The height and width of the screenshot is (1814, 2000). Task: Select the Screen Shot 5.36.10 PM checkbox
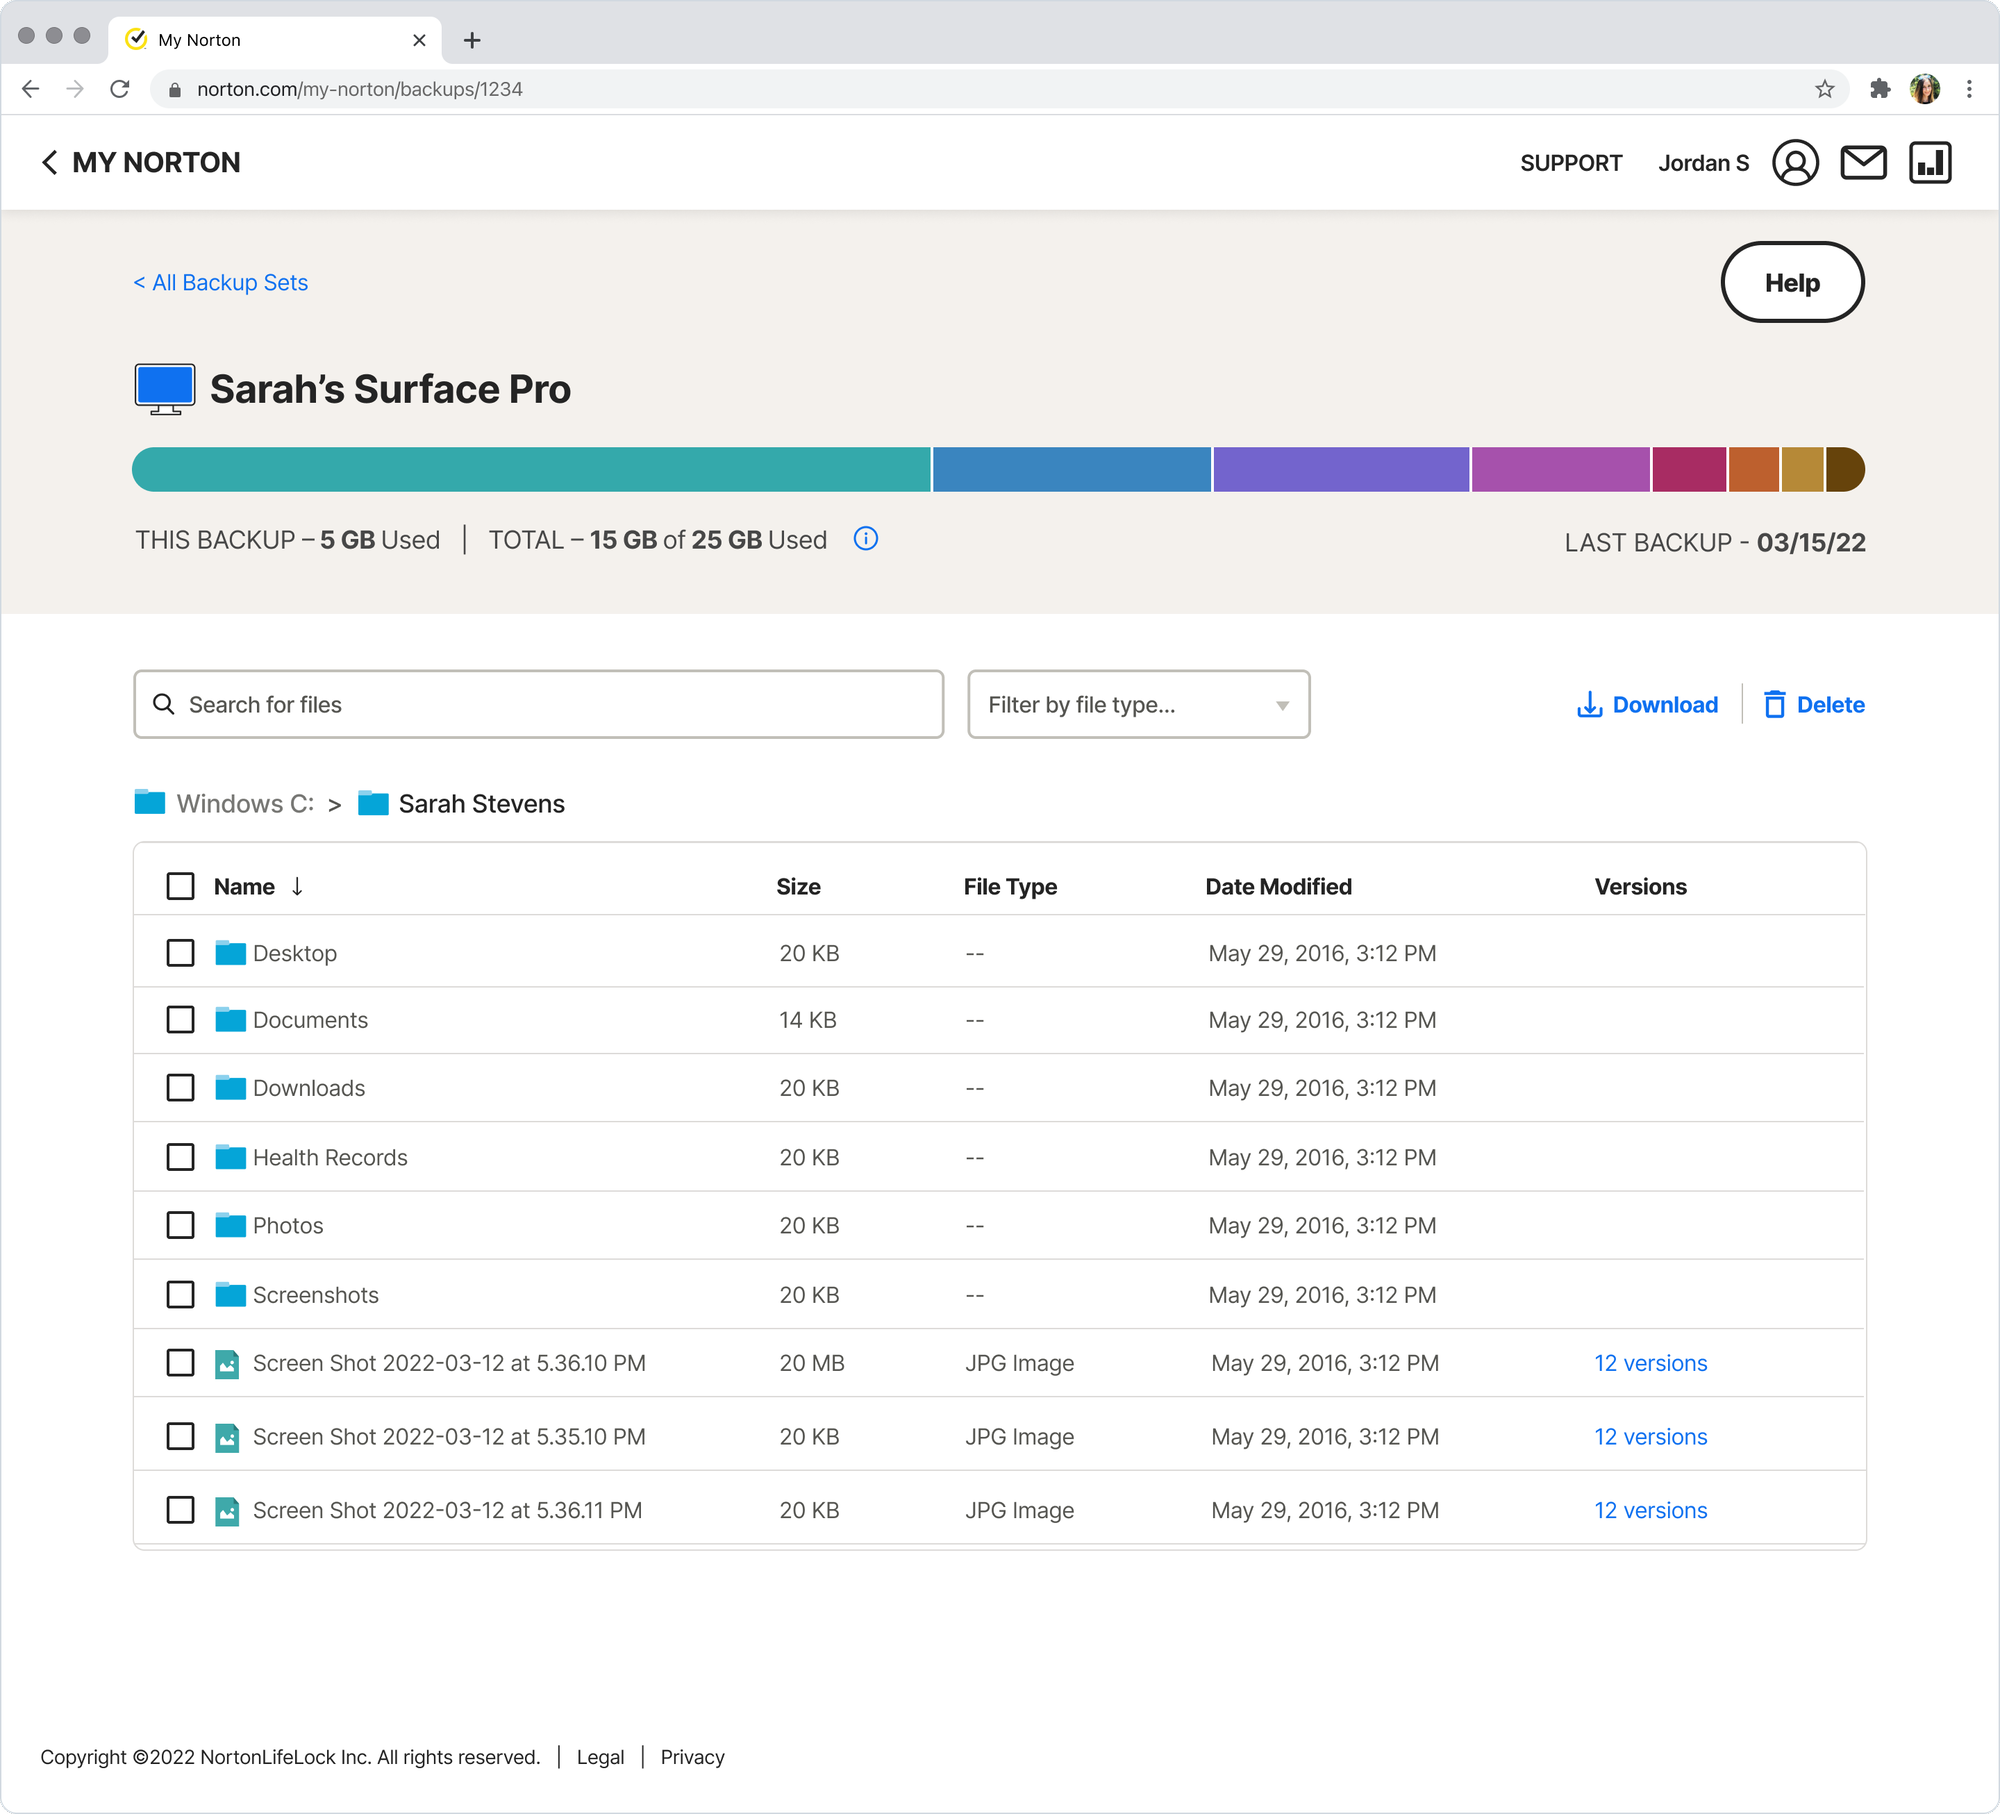click(x=180, y=1363)
